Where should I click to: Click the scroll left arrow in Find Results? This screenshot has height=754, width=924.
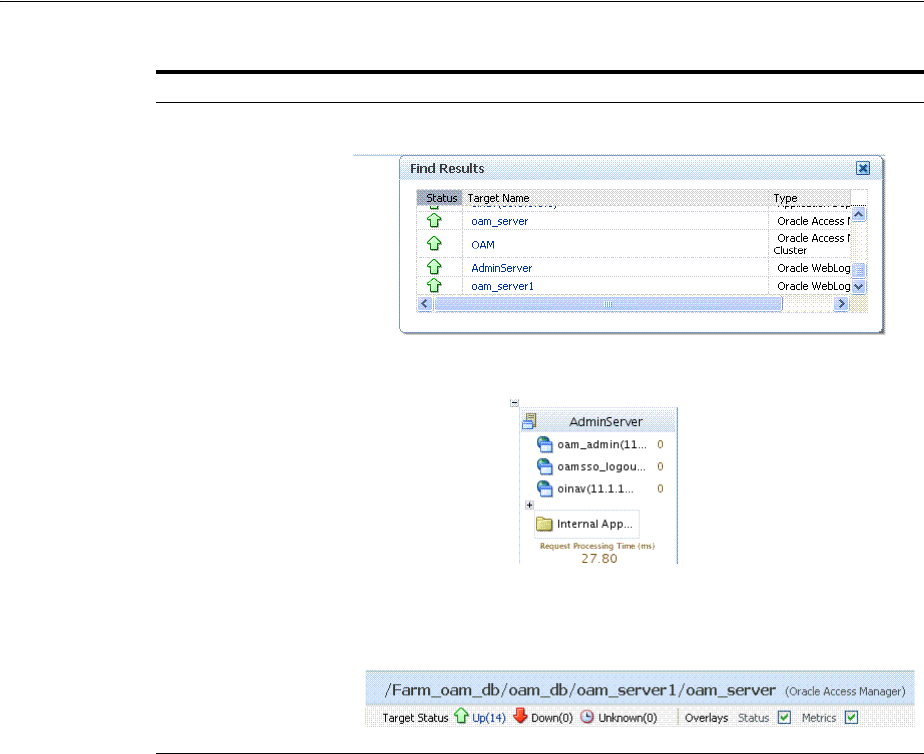(424, 304)
